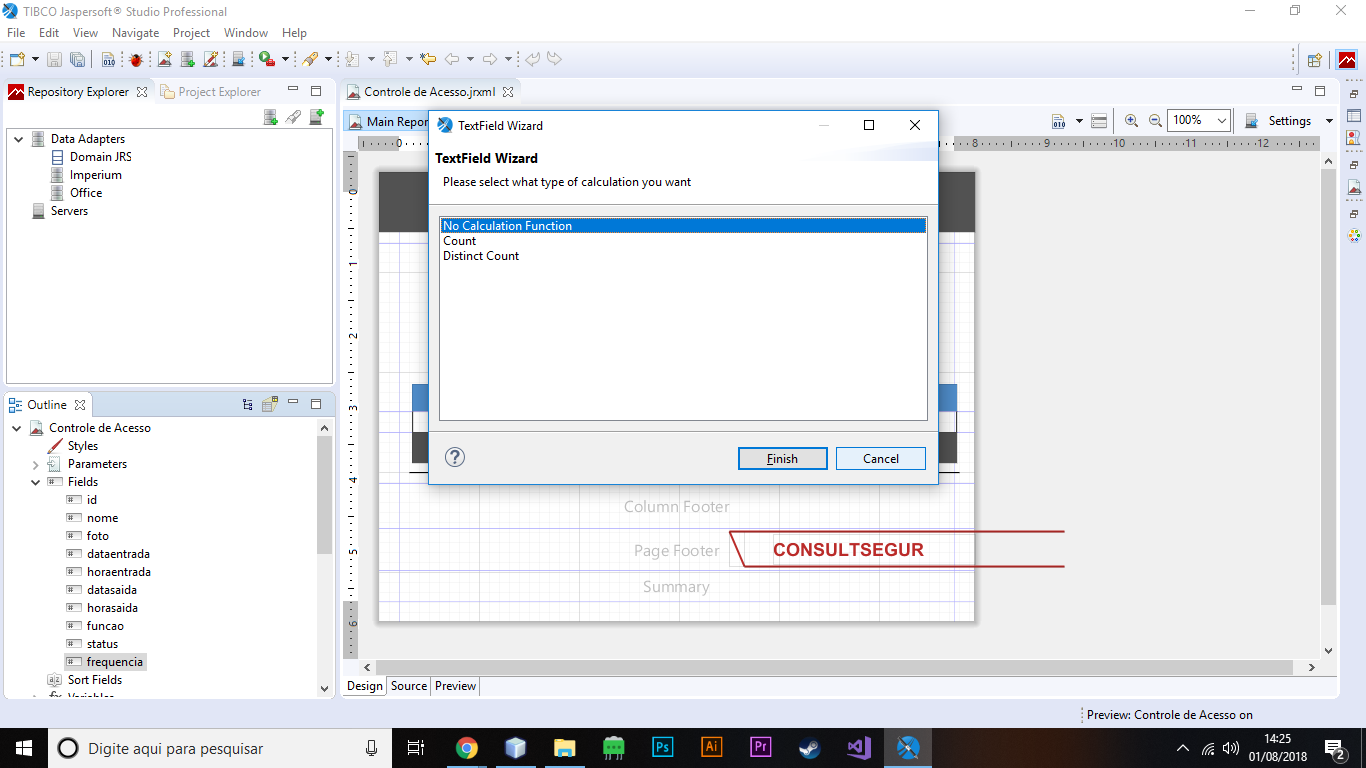Click the Zoom In magnifier icon
The height and width of the screenshot is (768, 1366).
[x=1131, y=120]
